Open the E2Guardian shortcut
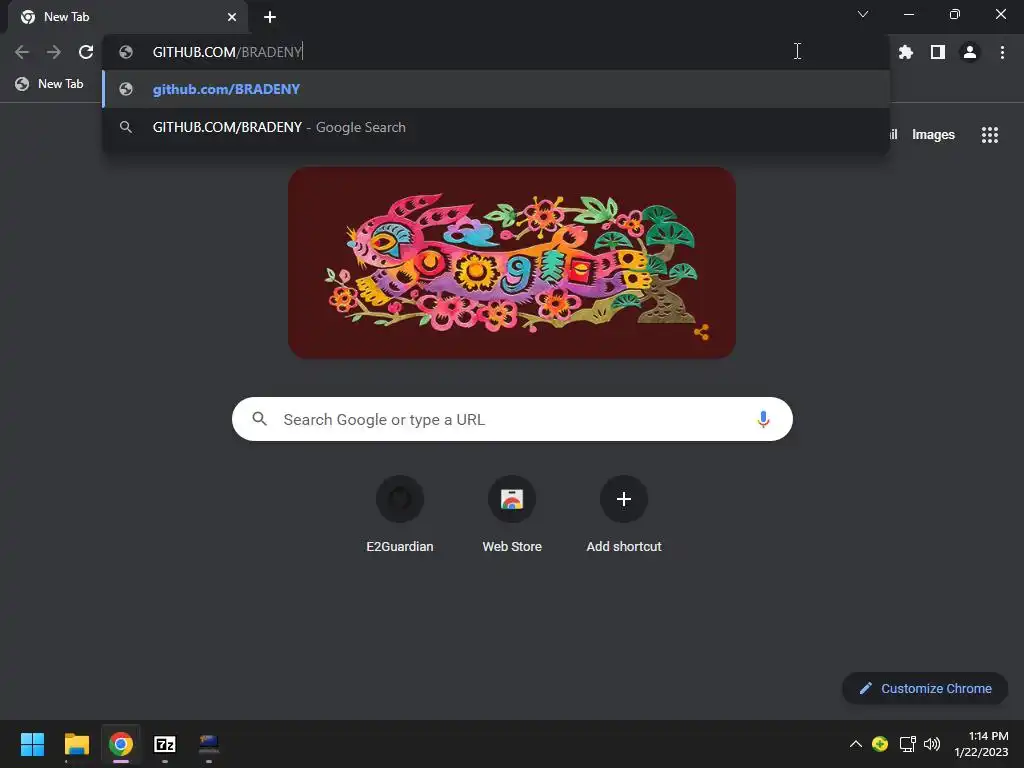 point(400,515)
